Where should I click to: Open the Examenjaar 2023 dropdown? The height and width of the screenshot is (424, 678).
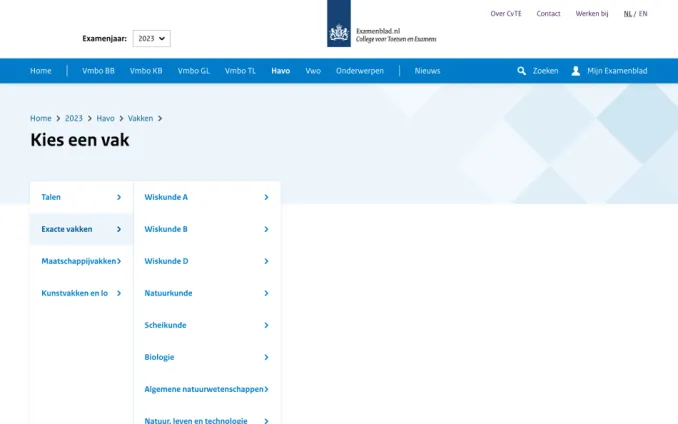tap(151, 38)
